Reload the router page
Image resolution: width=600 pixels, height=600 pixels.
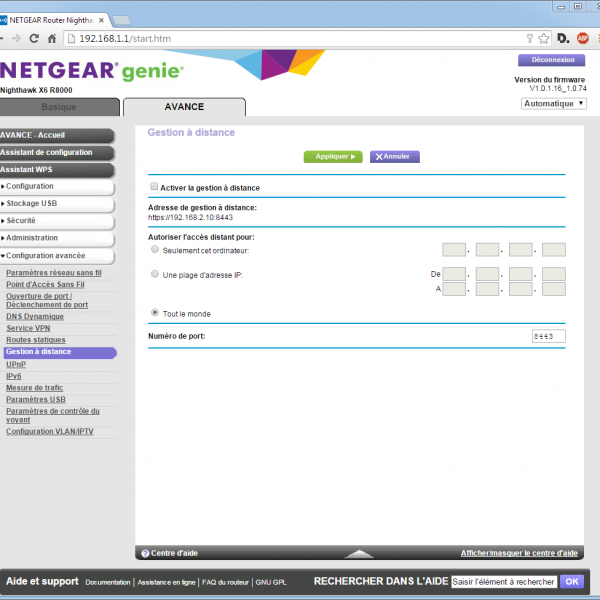coord(34,38)
